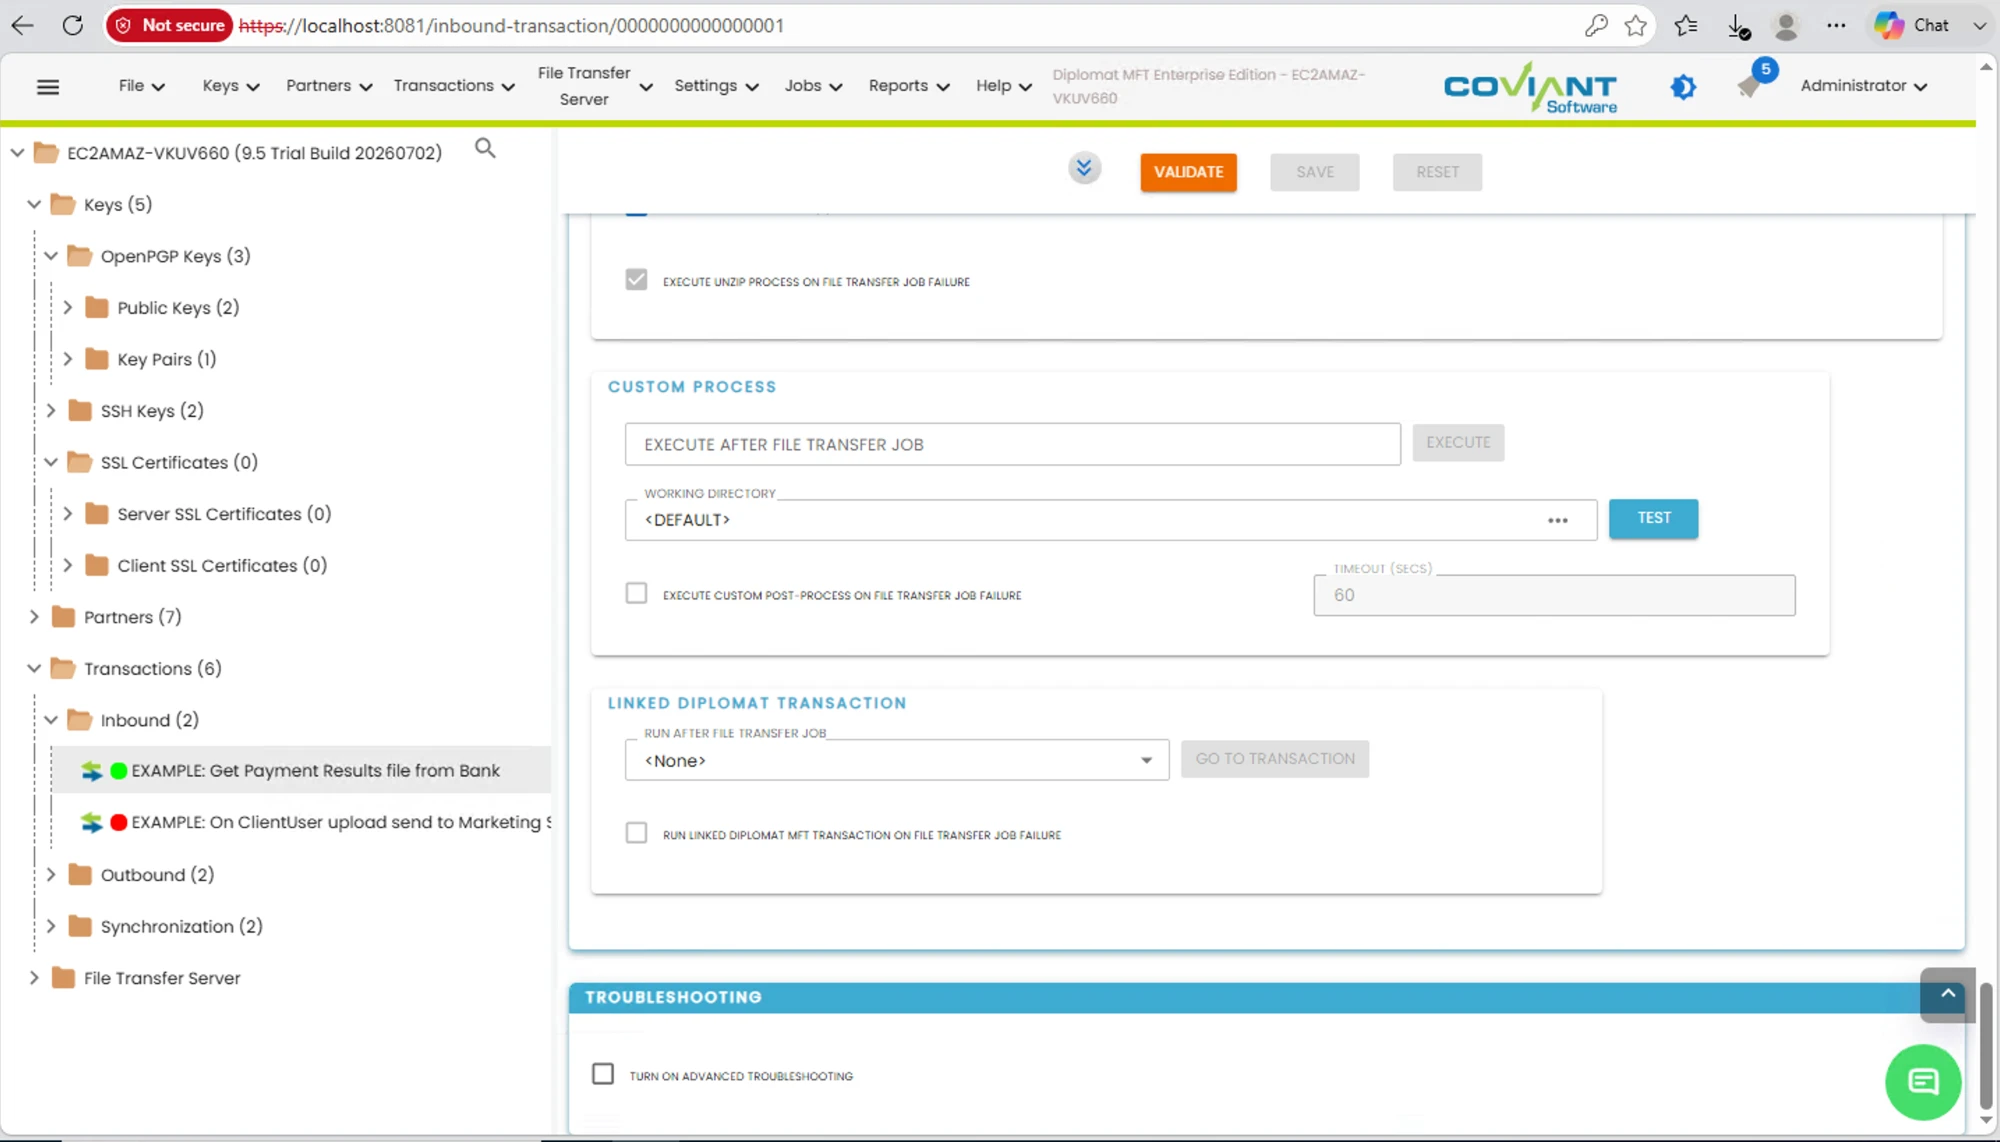Open the green chat support bubble
This screenshot has height=1142, width=2000.
(x=1922, y=1081)
